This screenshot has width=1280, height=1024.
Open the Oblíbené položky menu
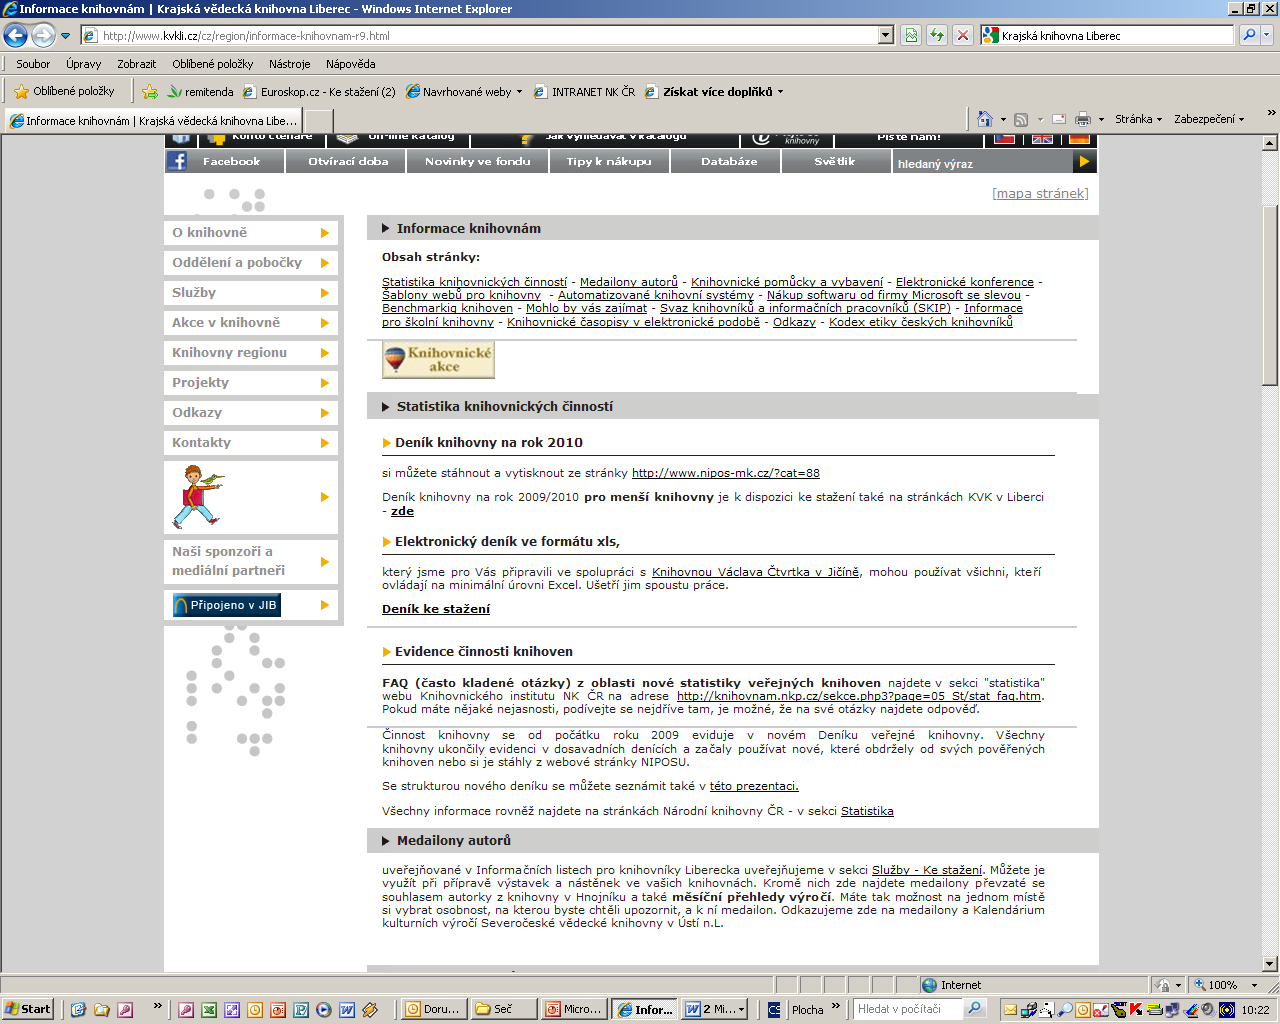point(213,64)
